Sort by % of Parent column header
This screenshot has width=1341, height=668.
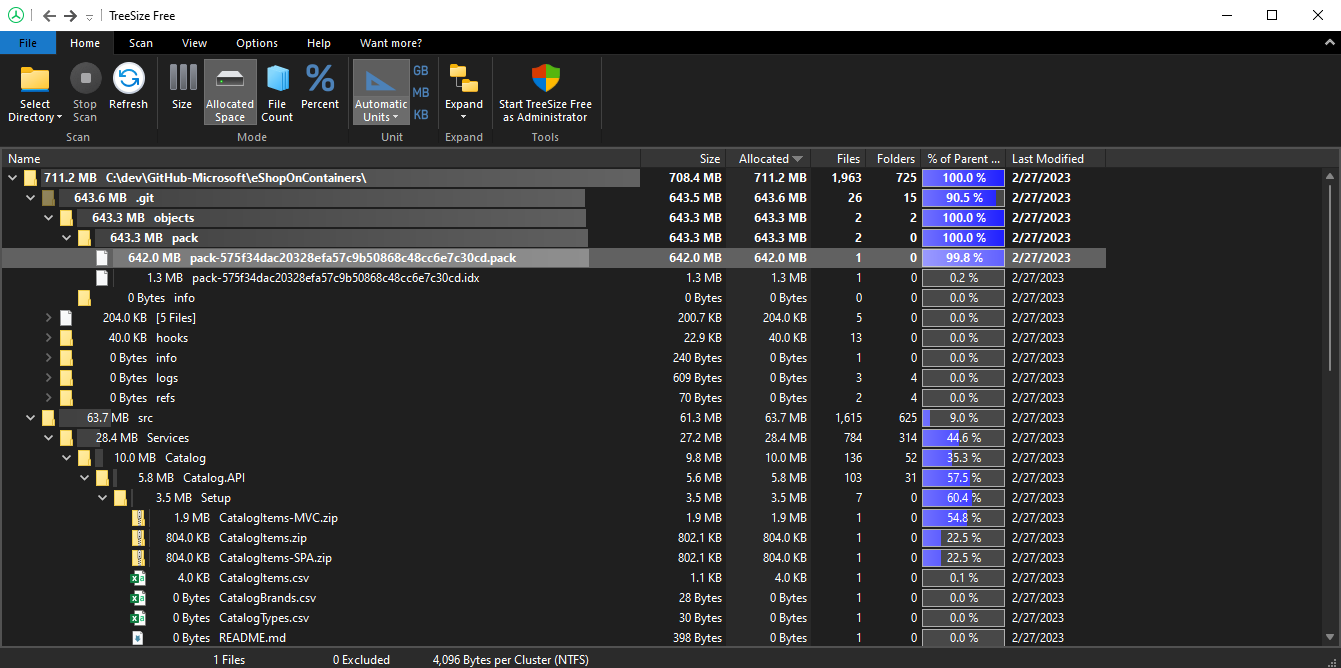tap(963, 158)
